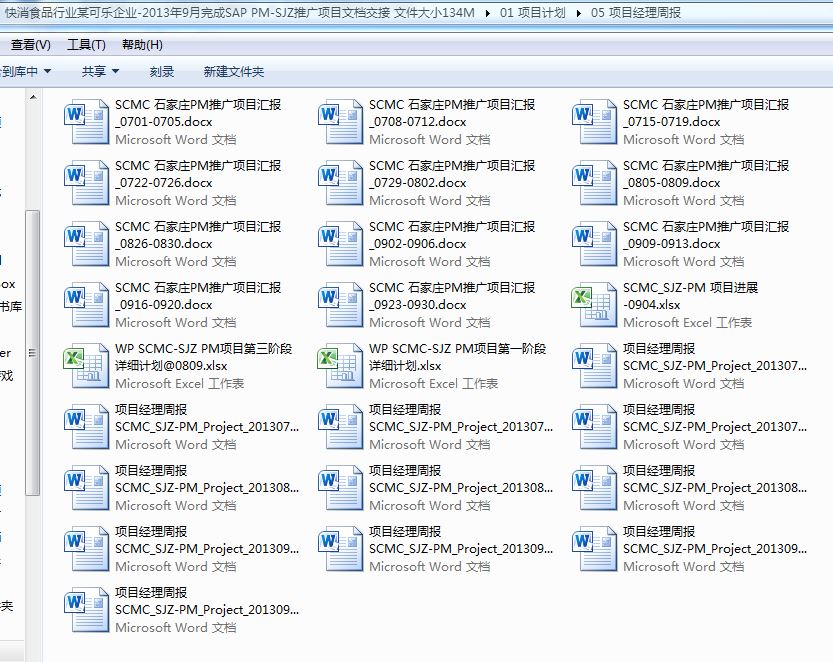Click file name WP SCMC-SJZ PM项目第一阶段详细计划.xlsx

457,357
